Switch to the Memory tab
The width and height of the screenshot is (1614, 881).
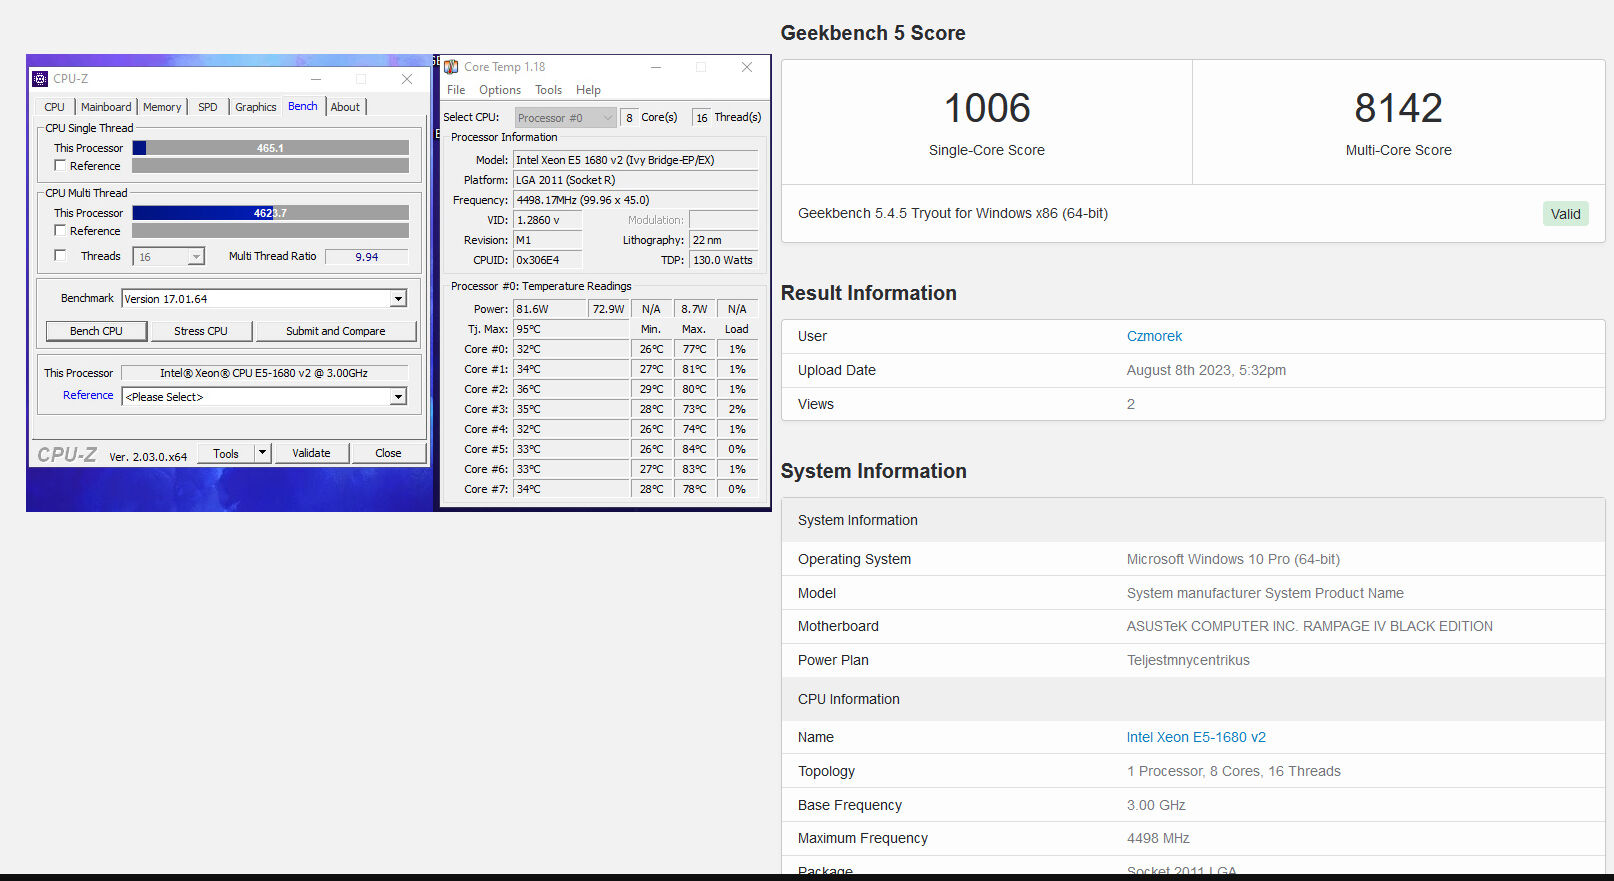[x=162, y=107]
